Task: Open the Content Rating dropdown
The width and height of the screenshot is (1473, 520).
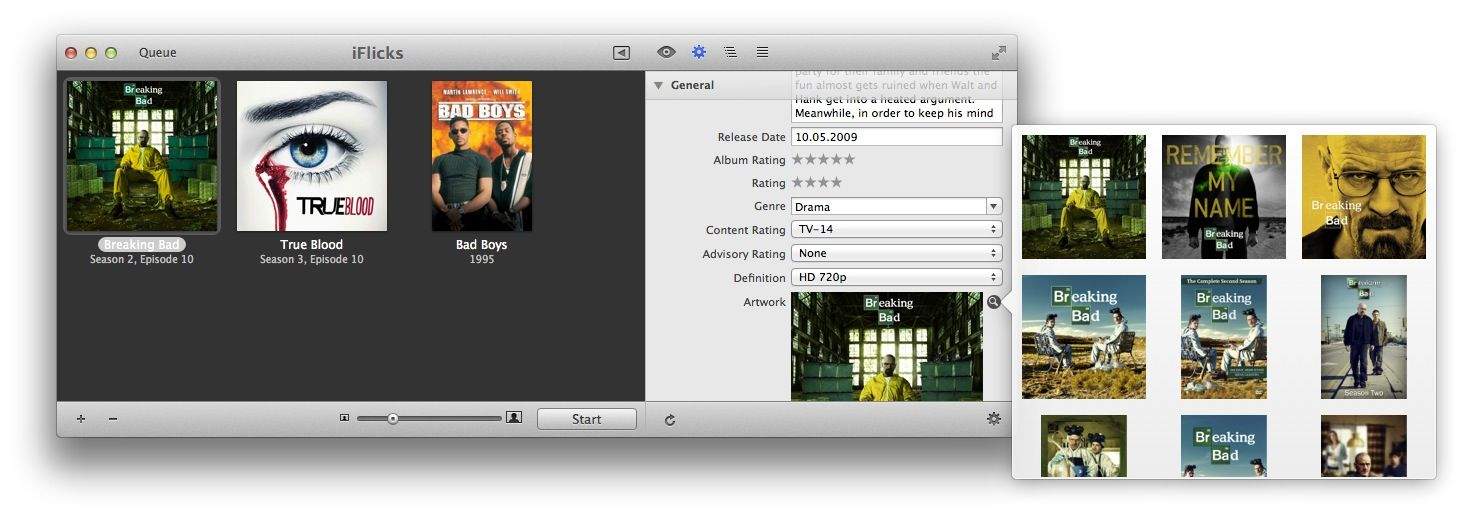Action: (x=896, y=230)
